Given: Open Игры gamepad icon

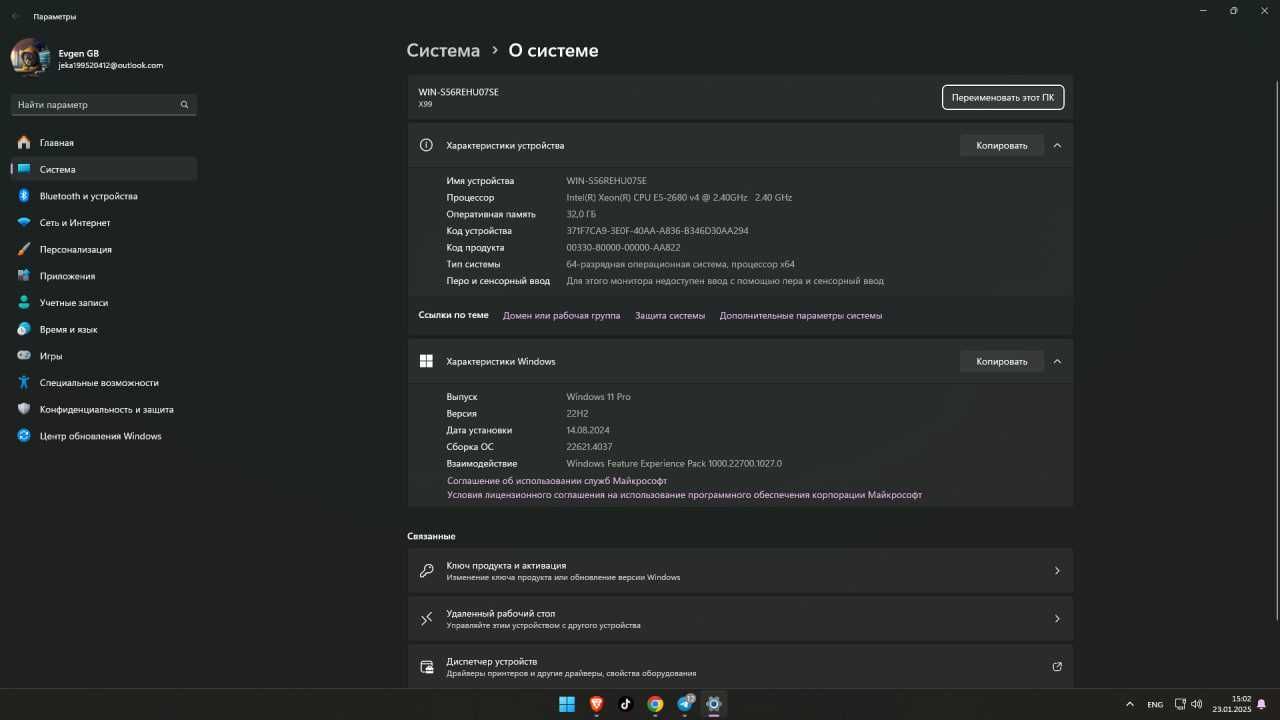Looking at the screenshot, I should pyautogui.click(x=24, y=356).
